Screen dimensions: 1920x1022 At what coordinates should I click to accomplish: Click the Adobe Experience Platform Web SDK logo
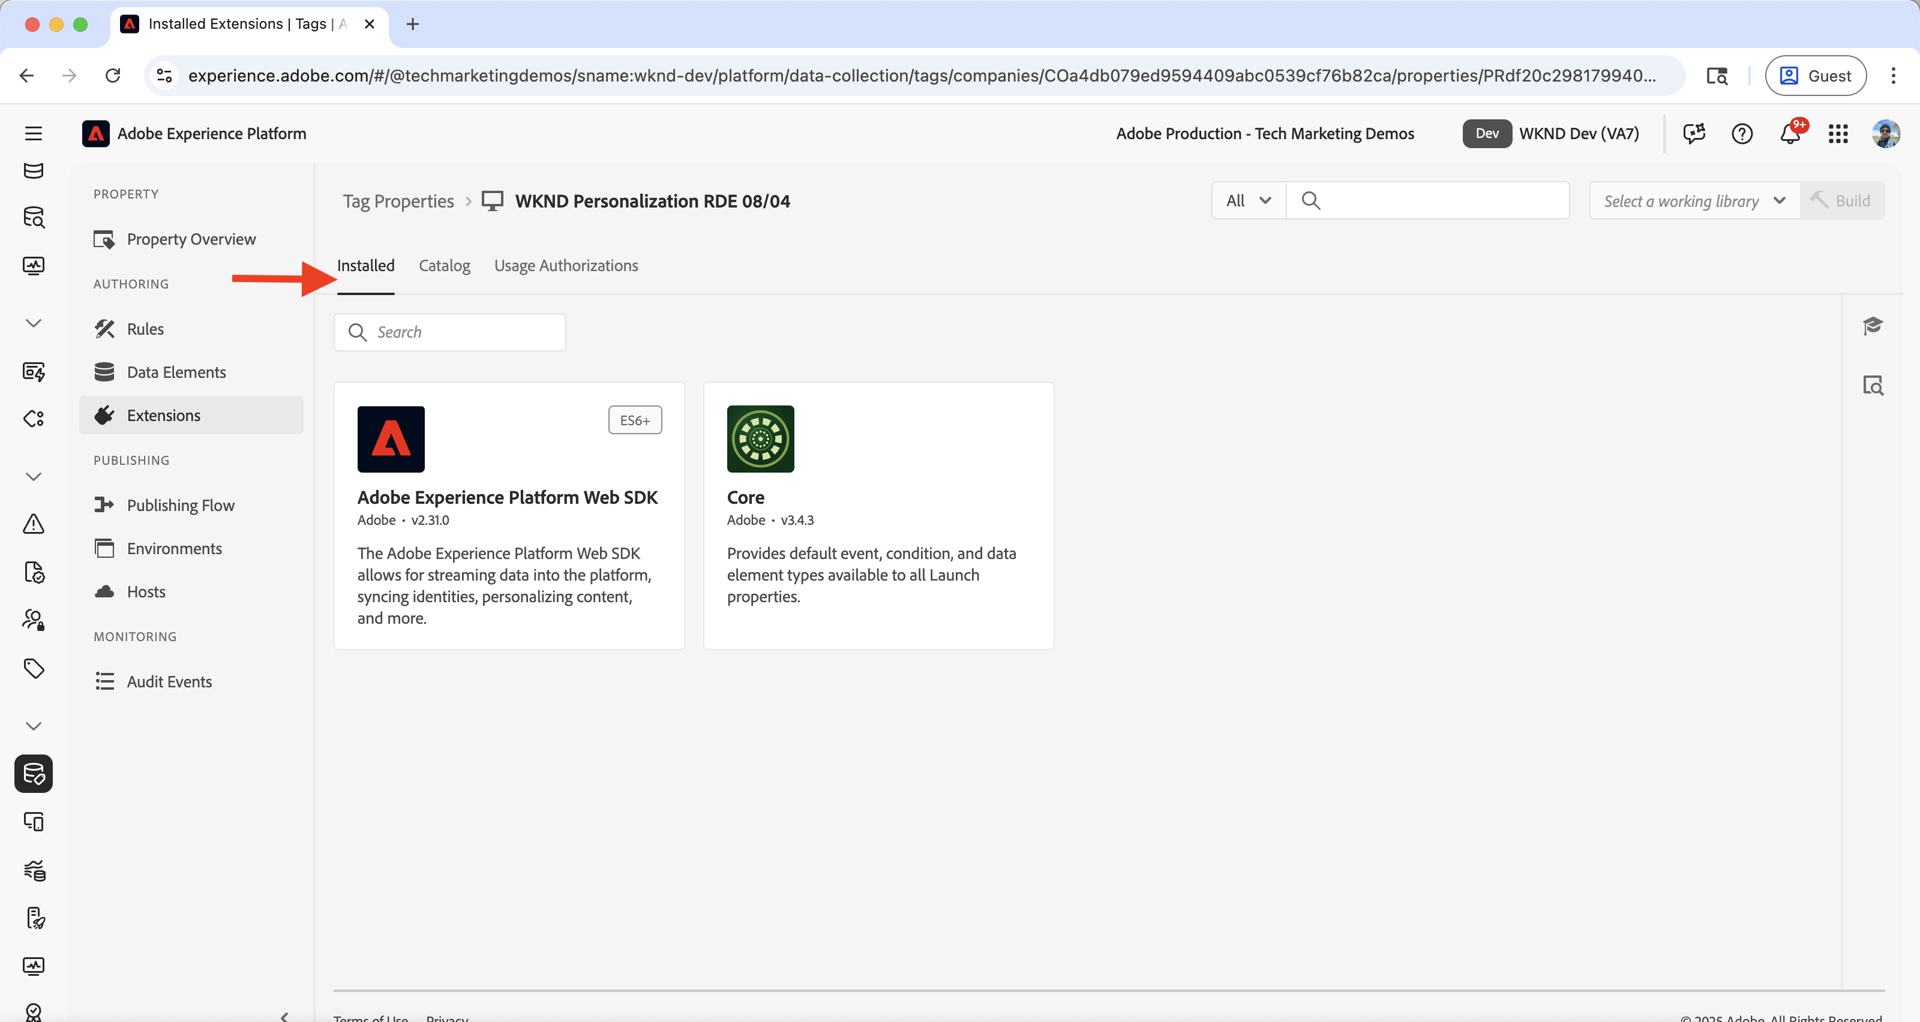pos(391,439)
